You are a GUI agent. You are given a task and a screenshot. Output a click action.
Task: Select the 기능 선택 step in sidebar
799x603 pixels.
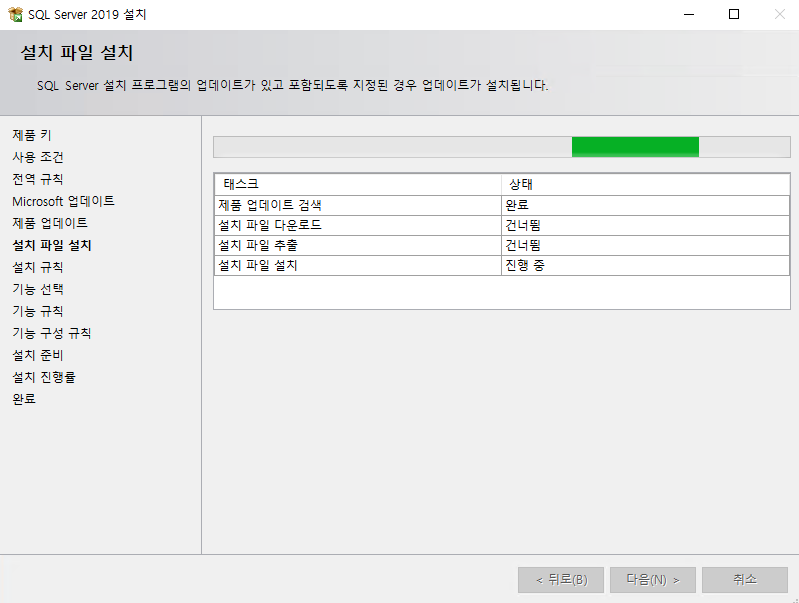(38, 289)
